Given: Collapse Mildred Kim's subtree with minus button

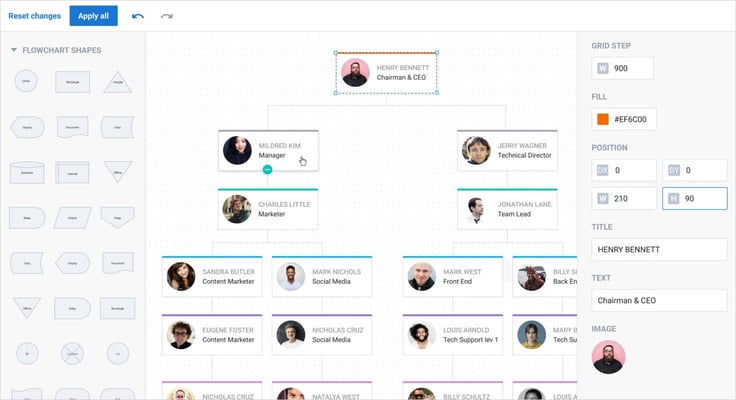Looking at the screenshot, I should click(267, 171).
